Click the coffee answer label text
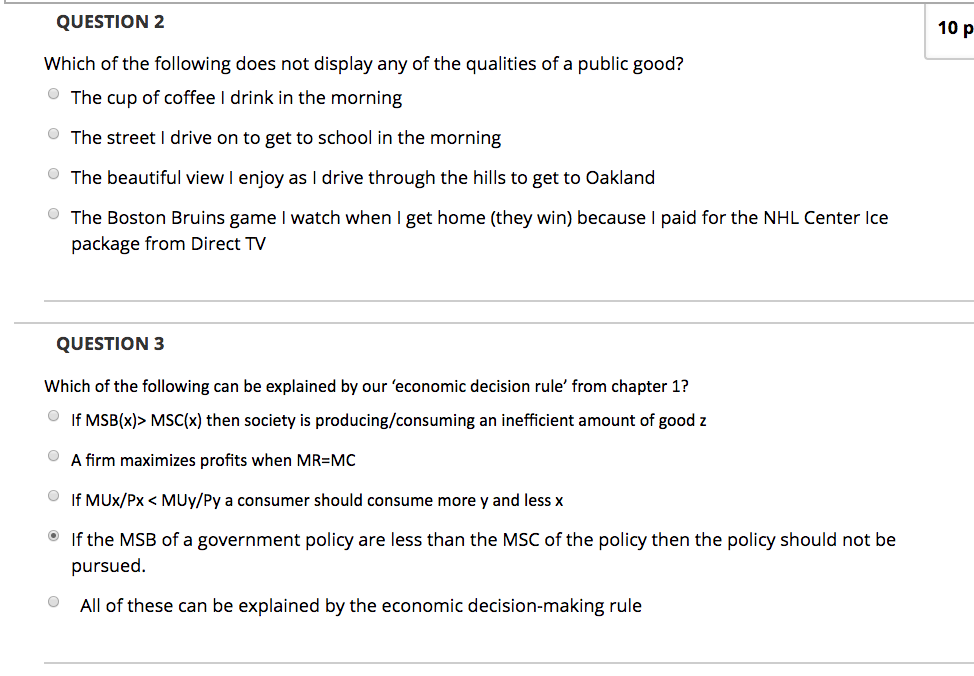 pos(235,97)
